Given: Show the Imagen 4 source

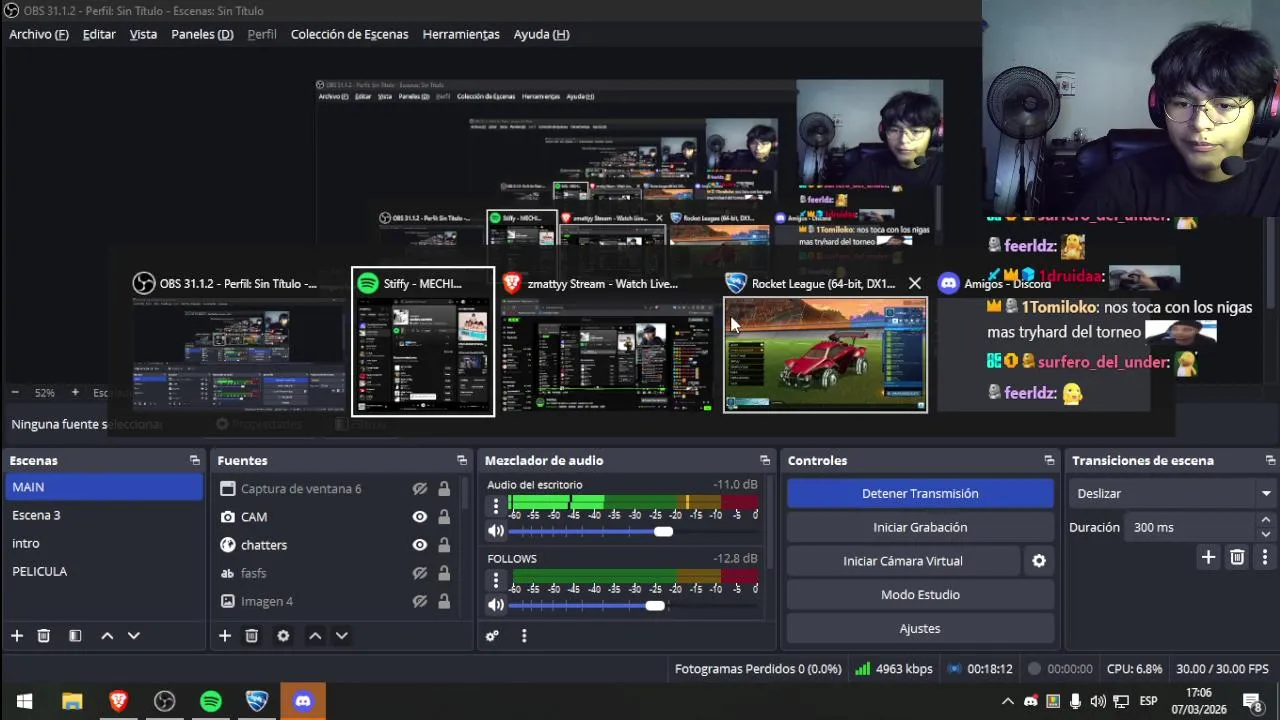Looking at the screenshot, I should (420, 601).
